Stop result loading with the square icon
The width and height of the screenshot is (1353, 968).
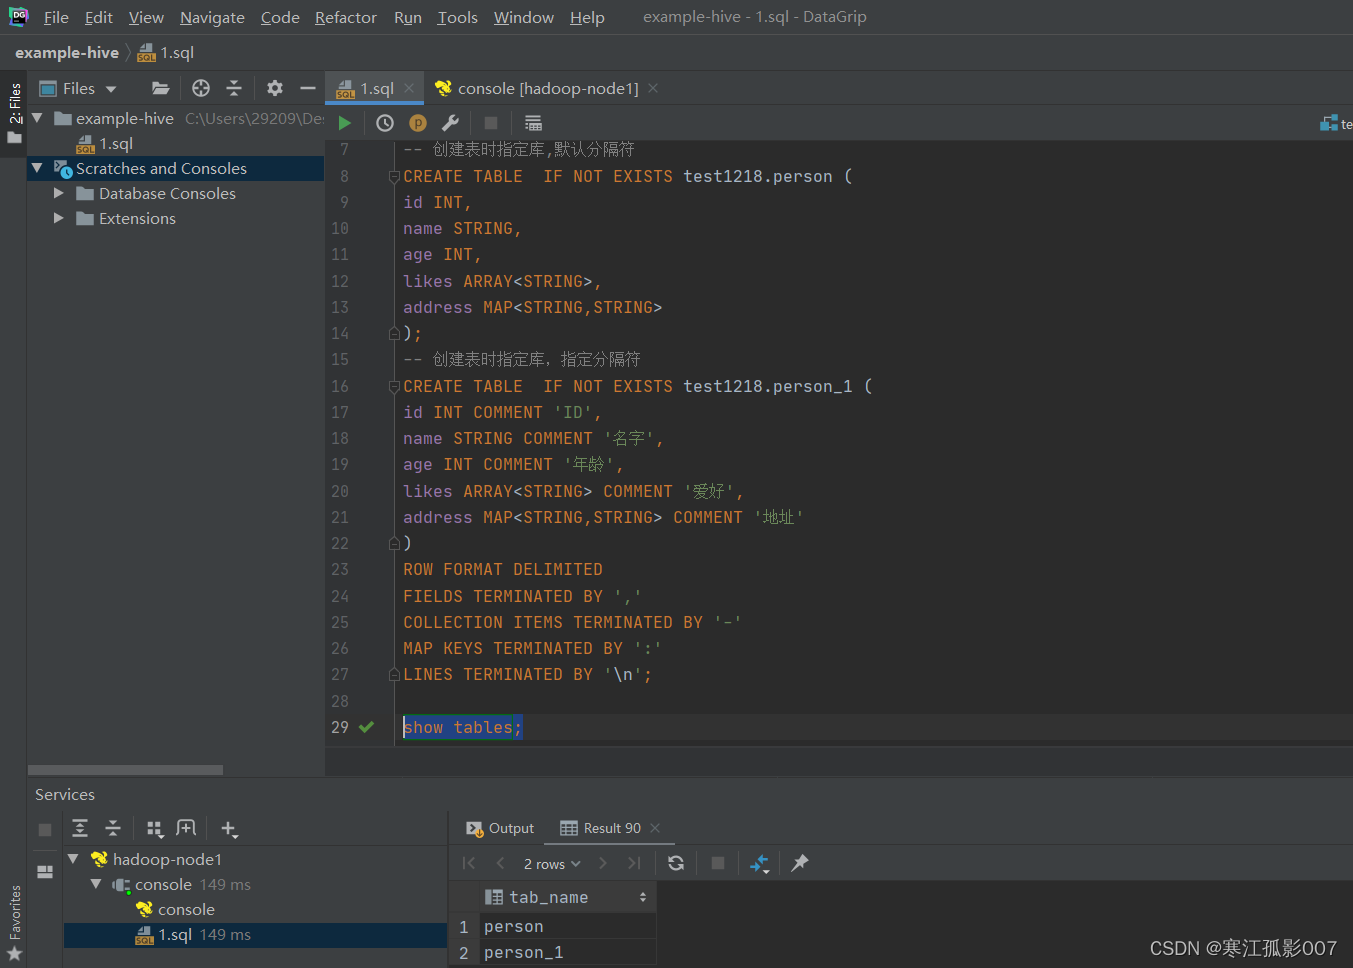[718, 863]
